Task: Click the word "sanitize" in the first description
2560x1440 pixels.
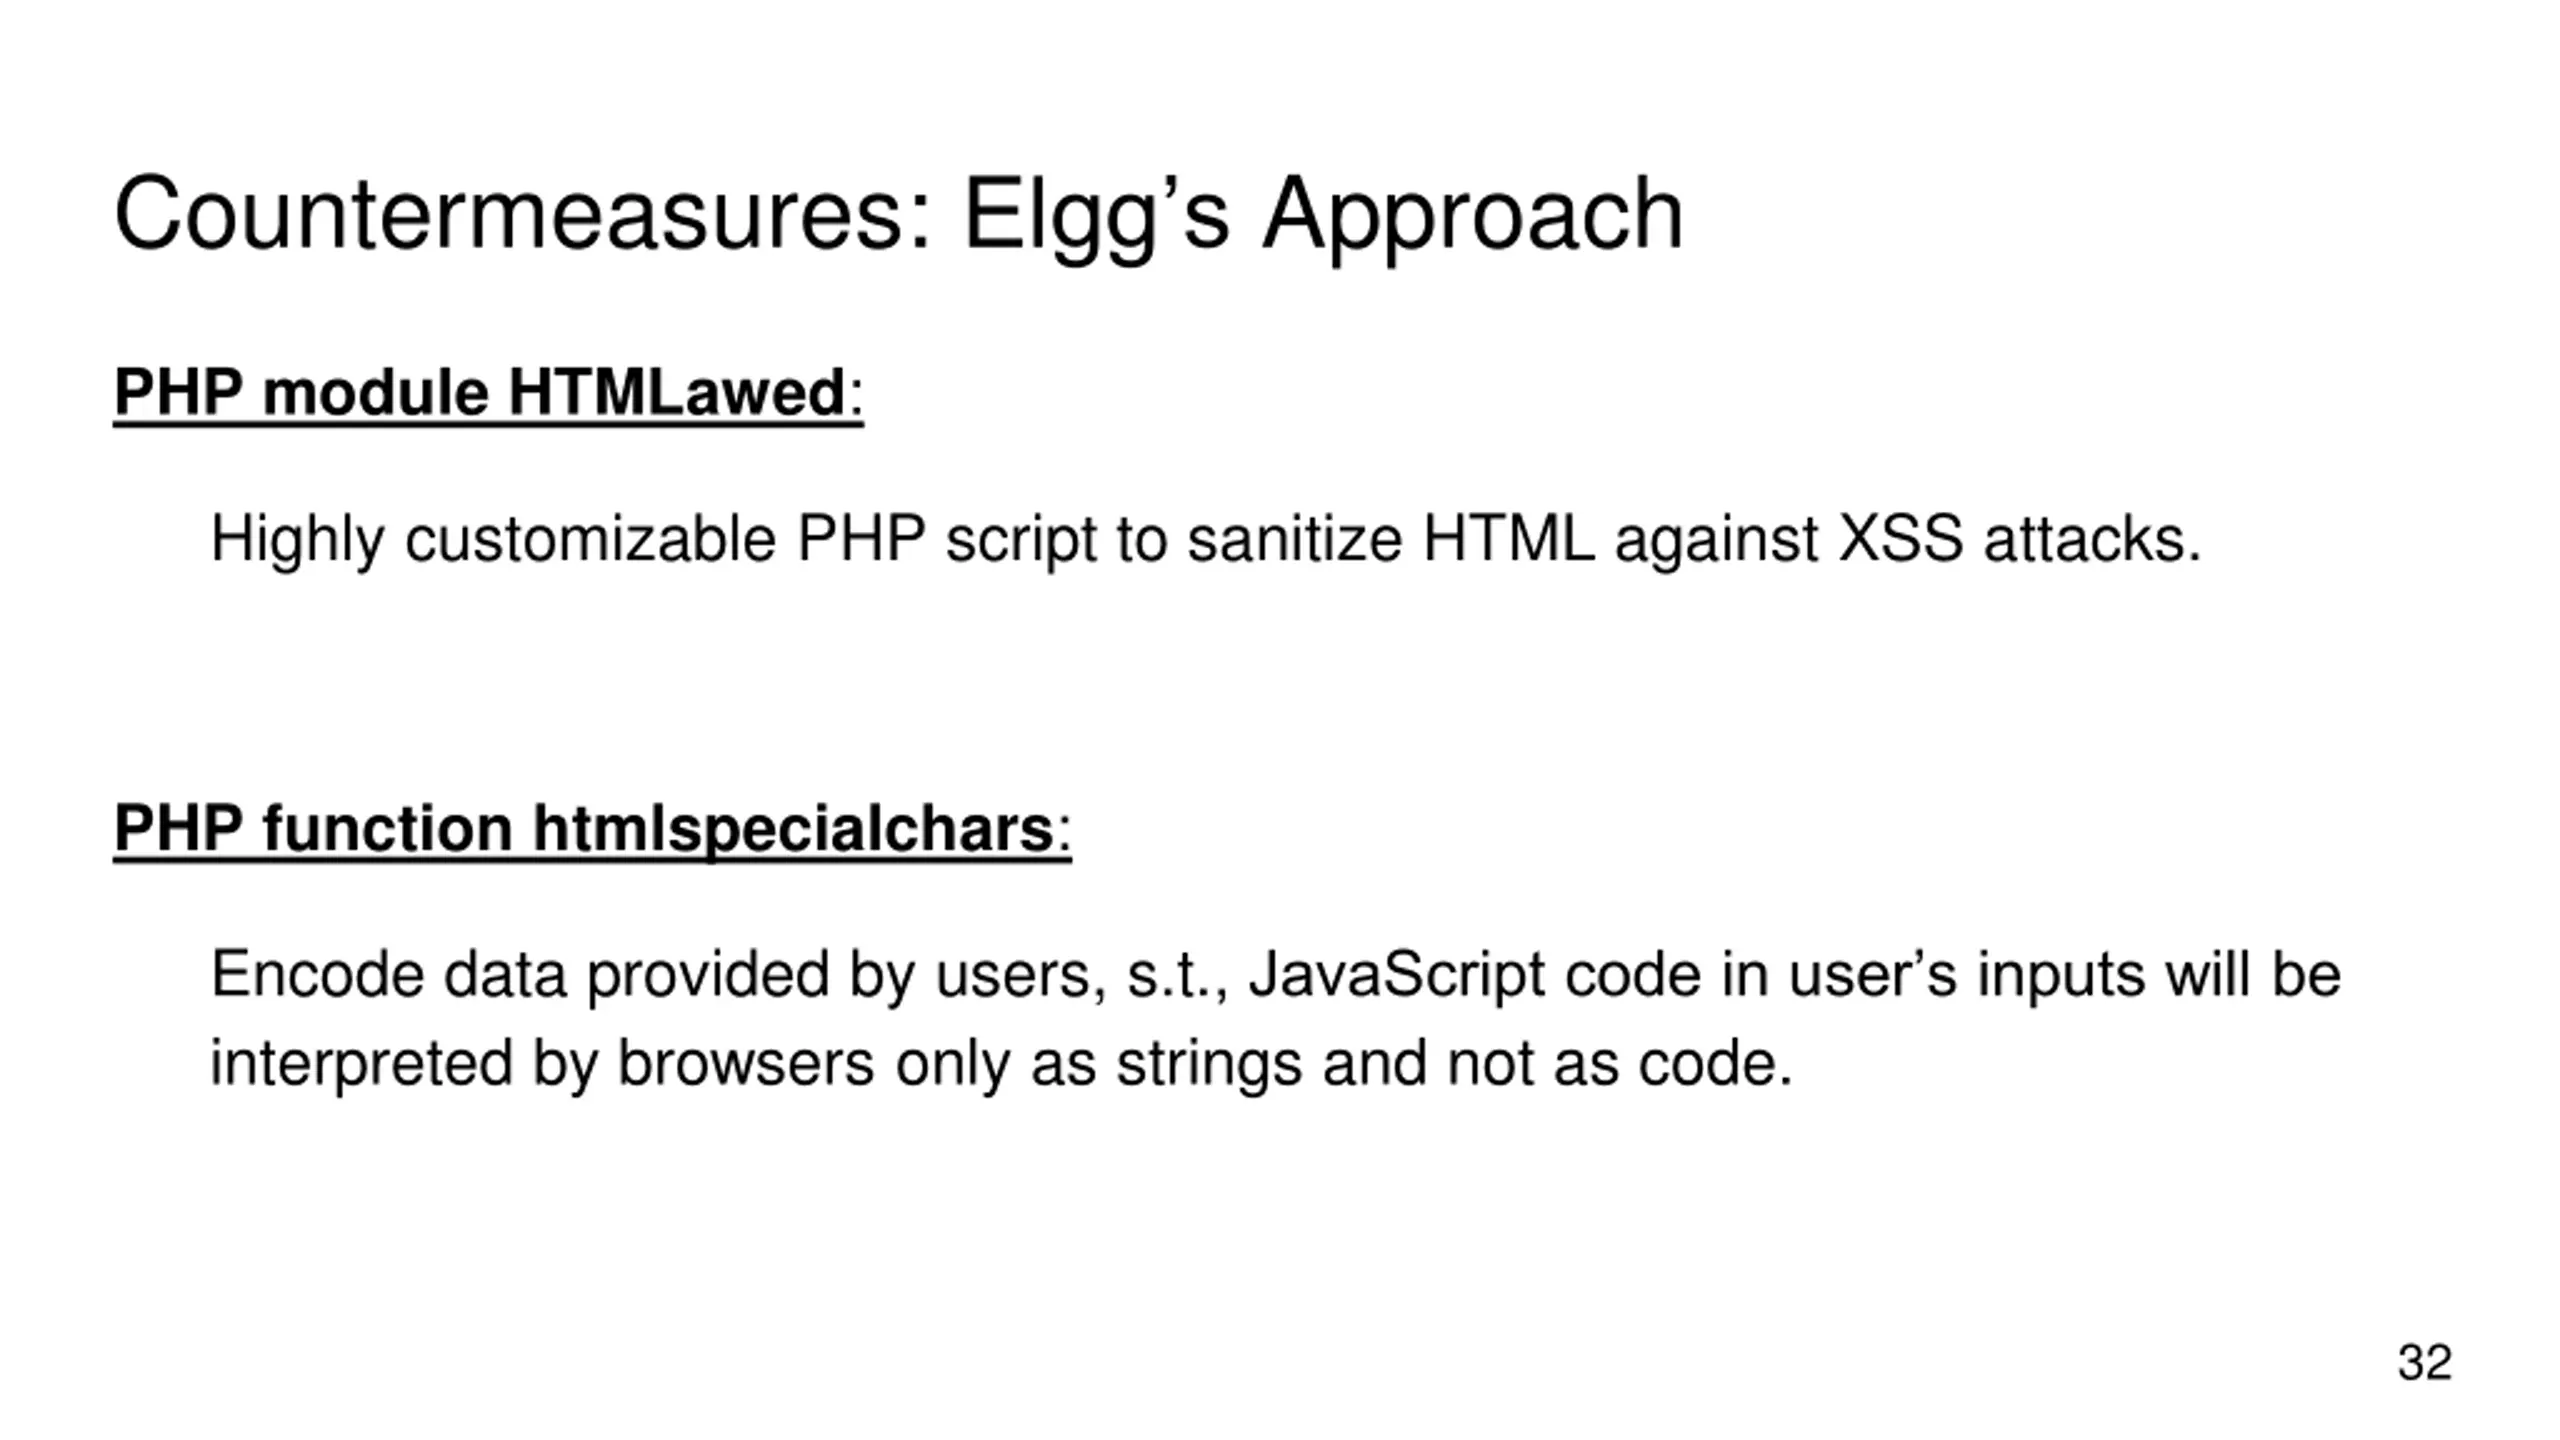Action: pyautogui.click(x=1294, y=539)
